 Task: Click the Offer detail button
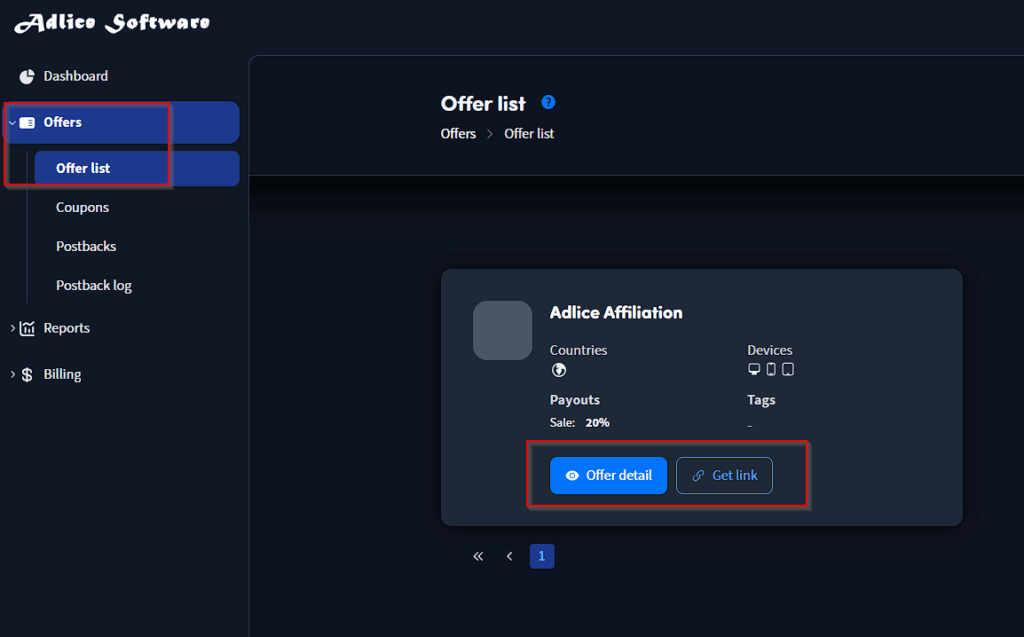[x=608, y=475]
